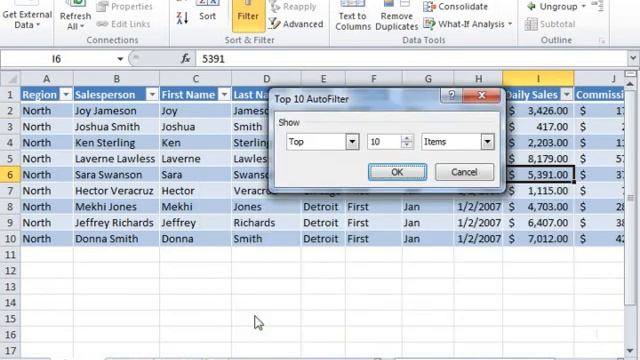This screenshot has height=360, width=640.
Task: Click the Ungroup button
Action: point(552,7)
